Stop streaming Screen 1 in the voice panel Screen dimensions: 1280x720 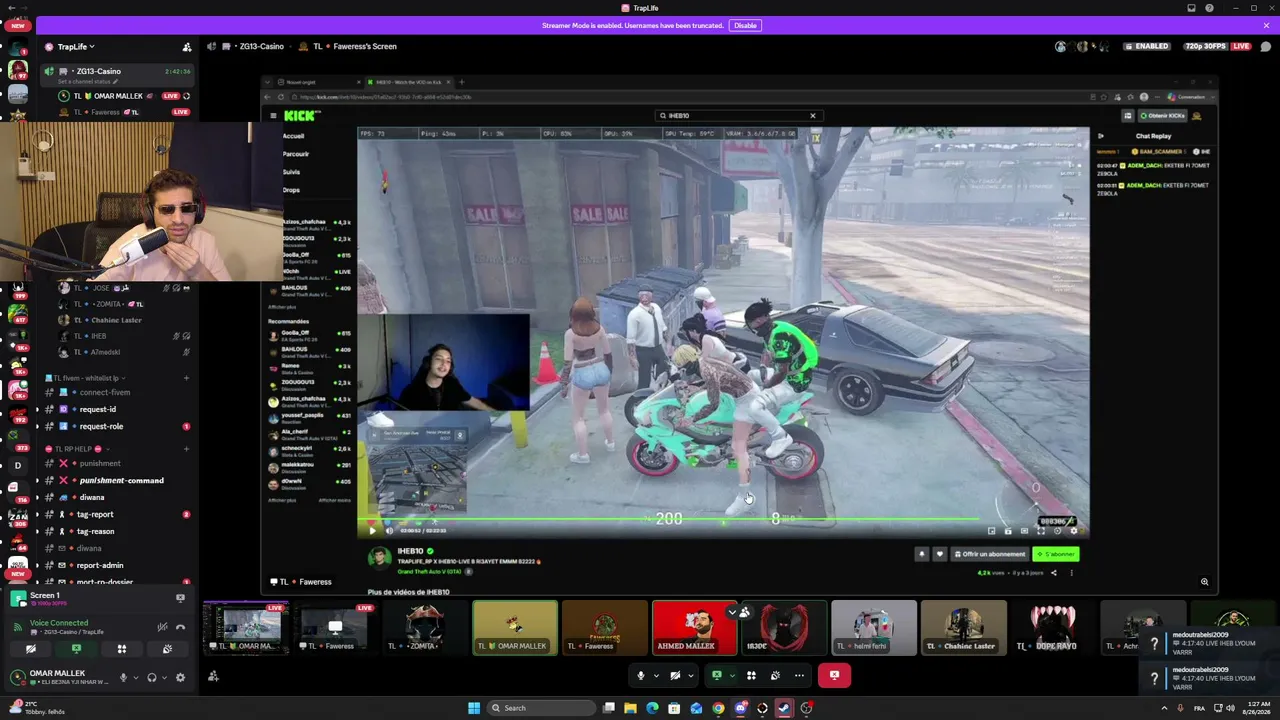pyautogui.click(x=180, y=598)
